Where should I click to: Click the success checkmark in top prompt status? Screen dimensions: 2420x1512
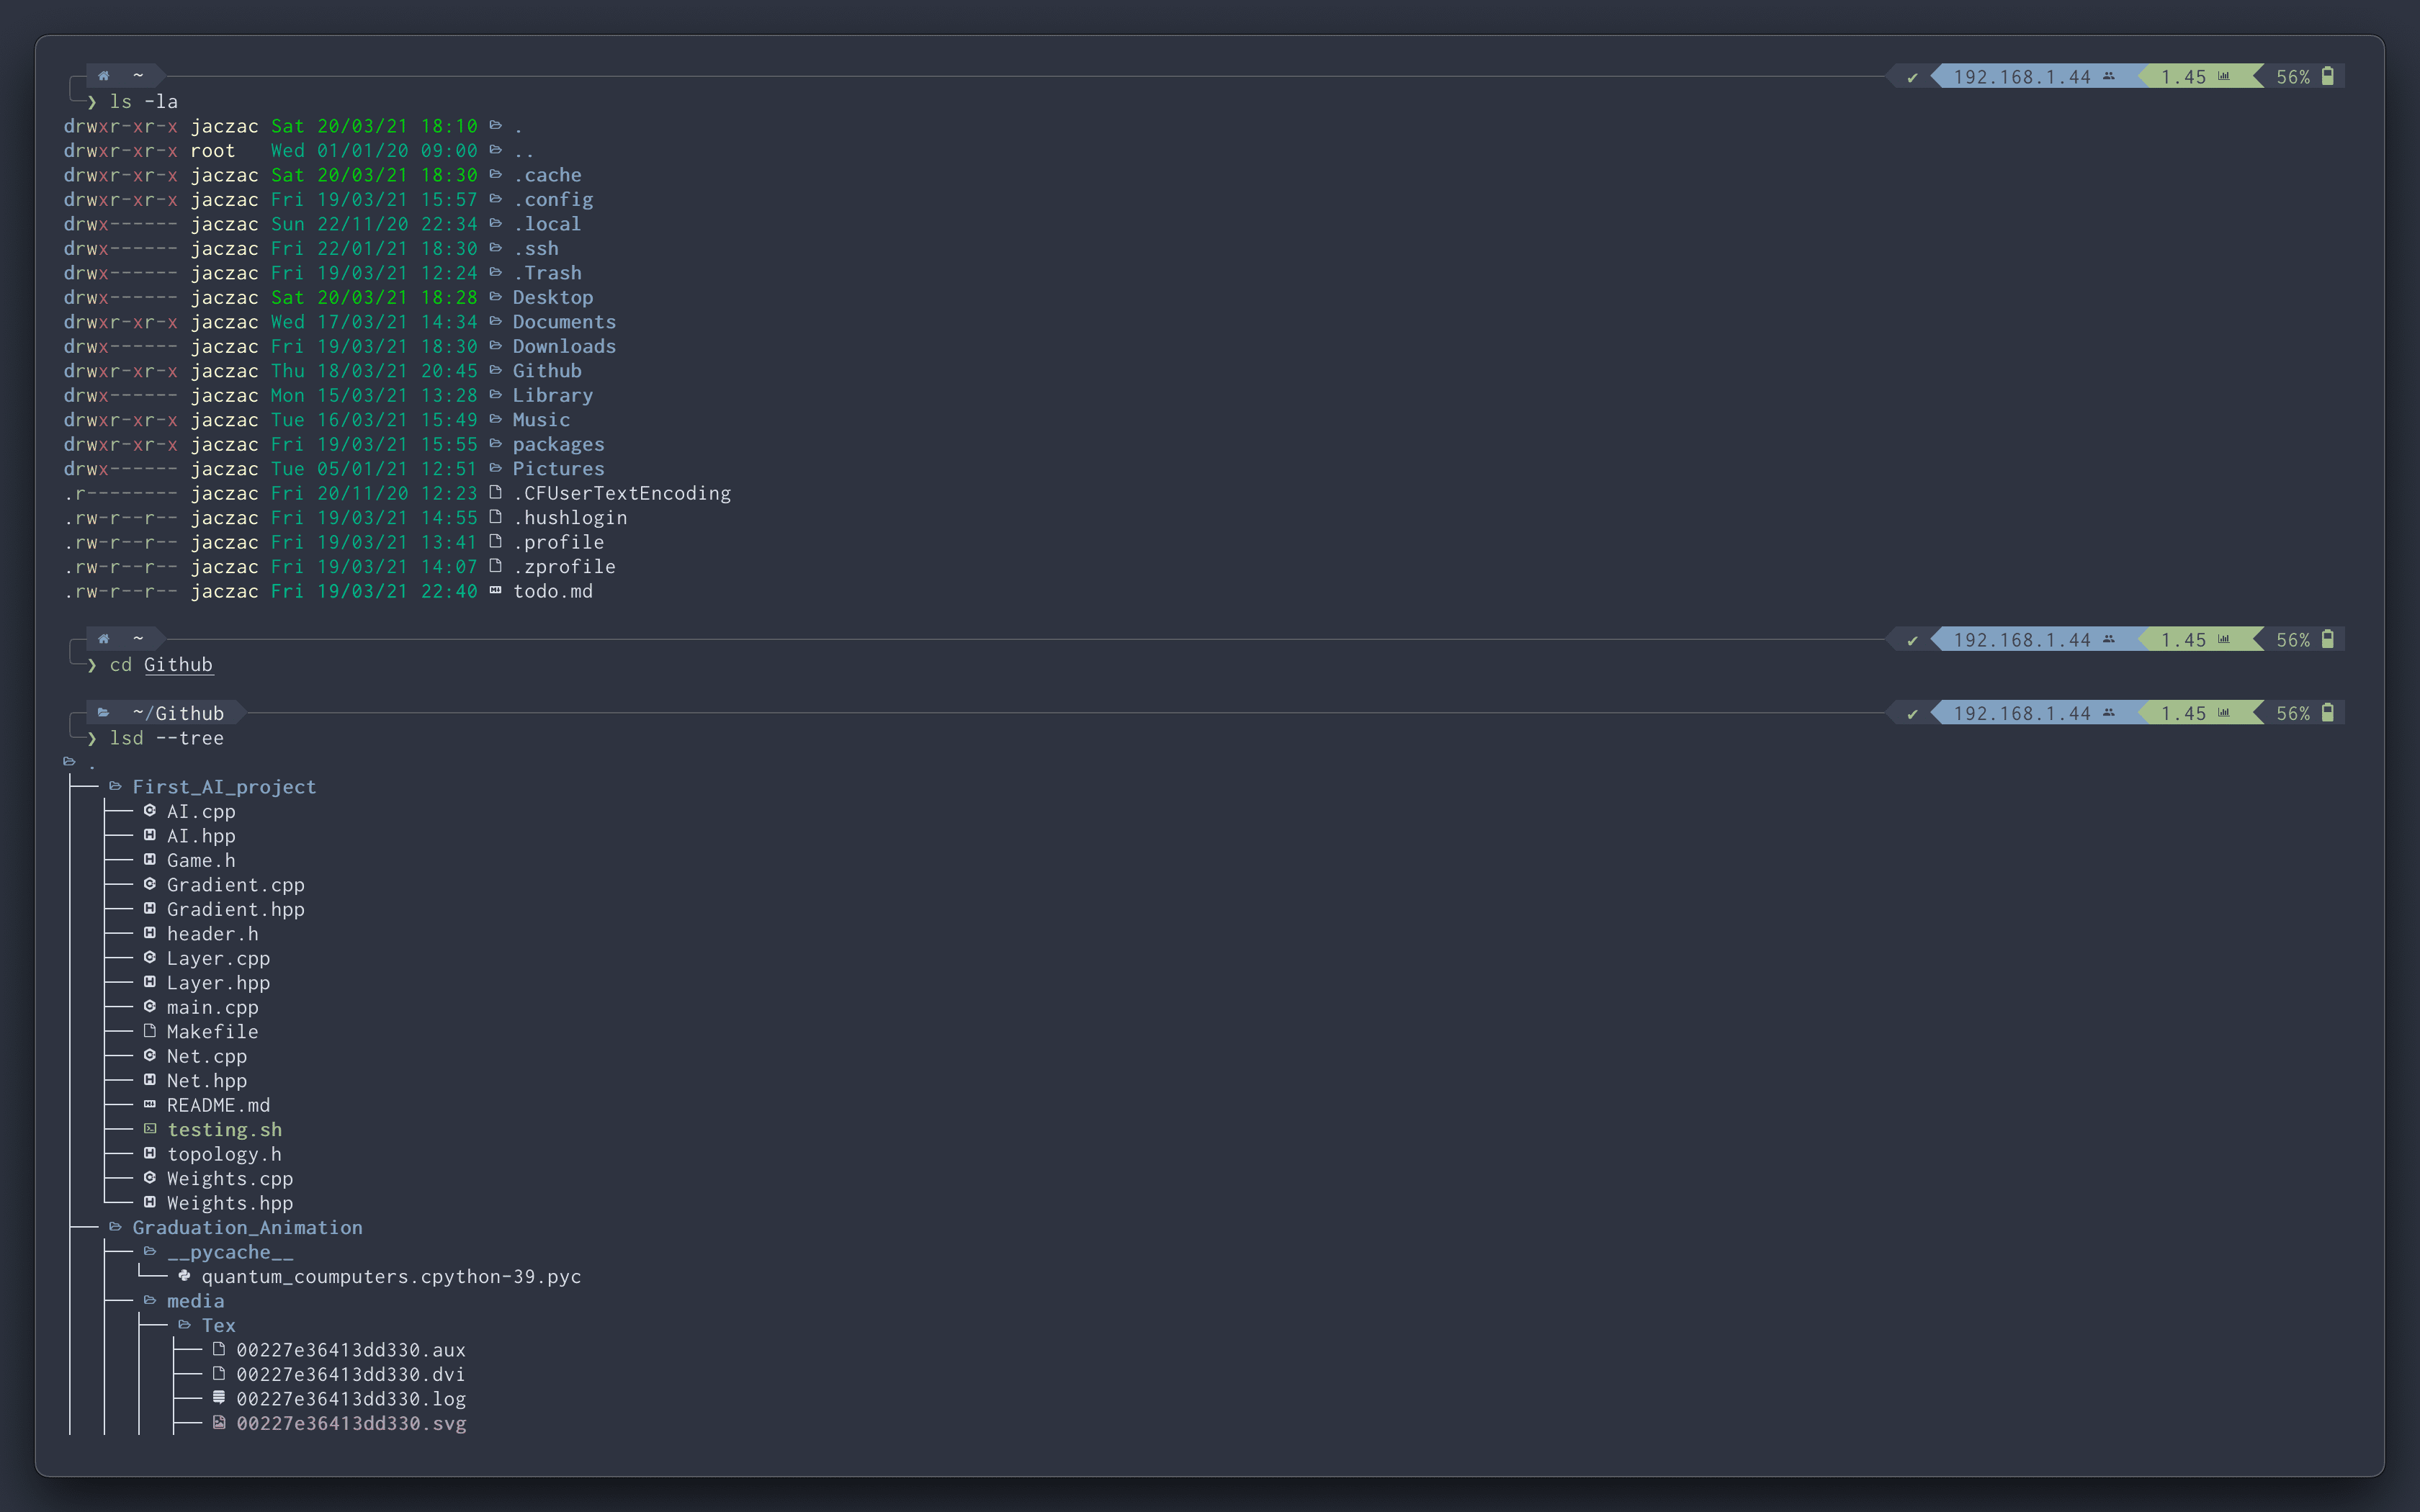coord(1912,77)
